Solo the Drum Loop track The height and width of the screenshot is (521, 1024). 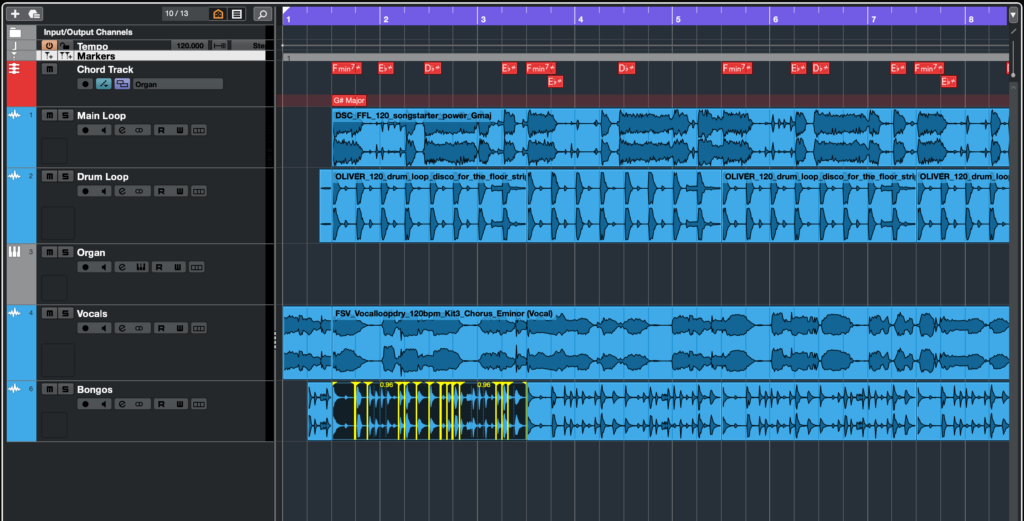[65, 176]
